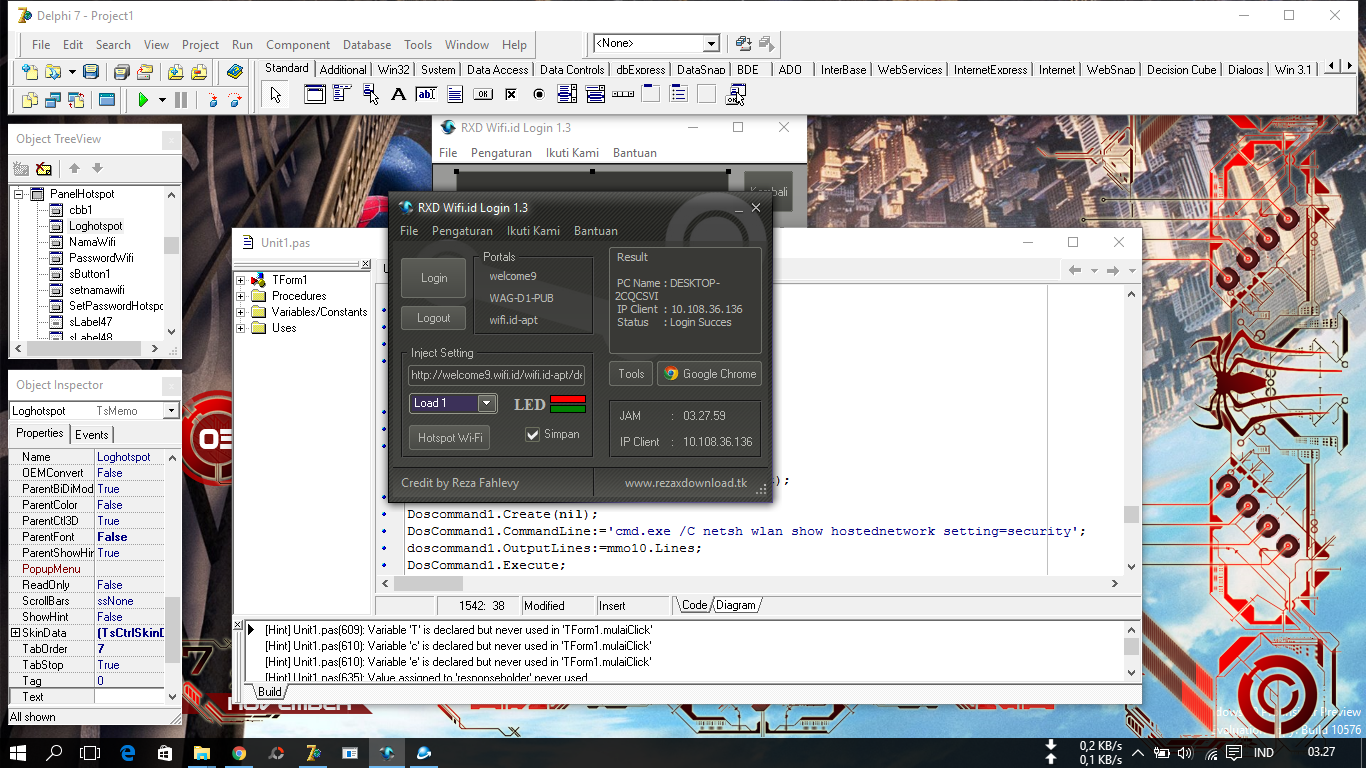The height and width of the screenshot is (768, 1366).
Task: Select the CheckBox component in palette
Action: (x=510, y=95)
